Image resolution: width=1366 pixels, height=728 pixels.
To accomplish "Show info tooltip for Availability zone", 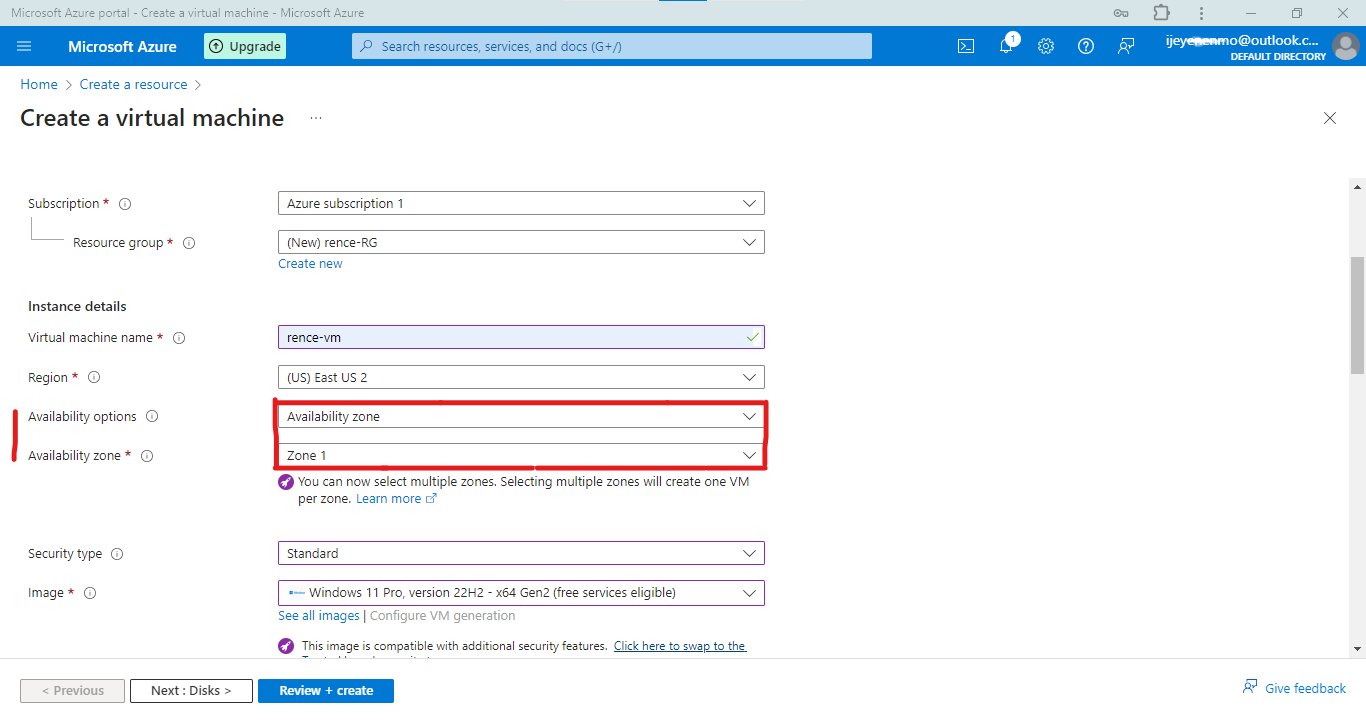I will [147, 456].
